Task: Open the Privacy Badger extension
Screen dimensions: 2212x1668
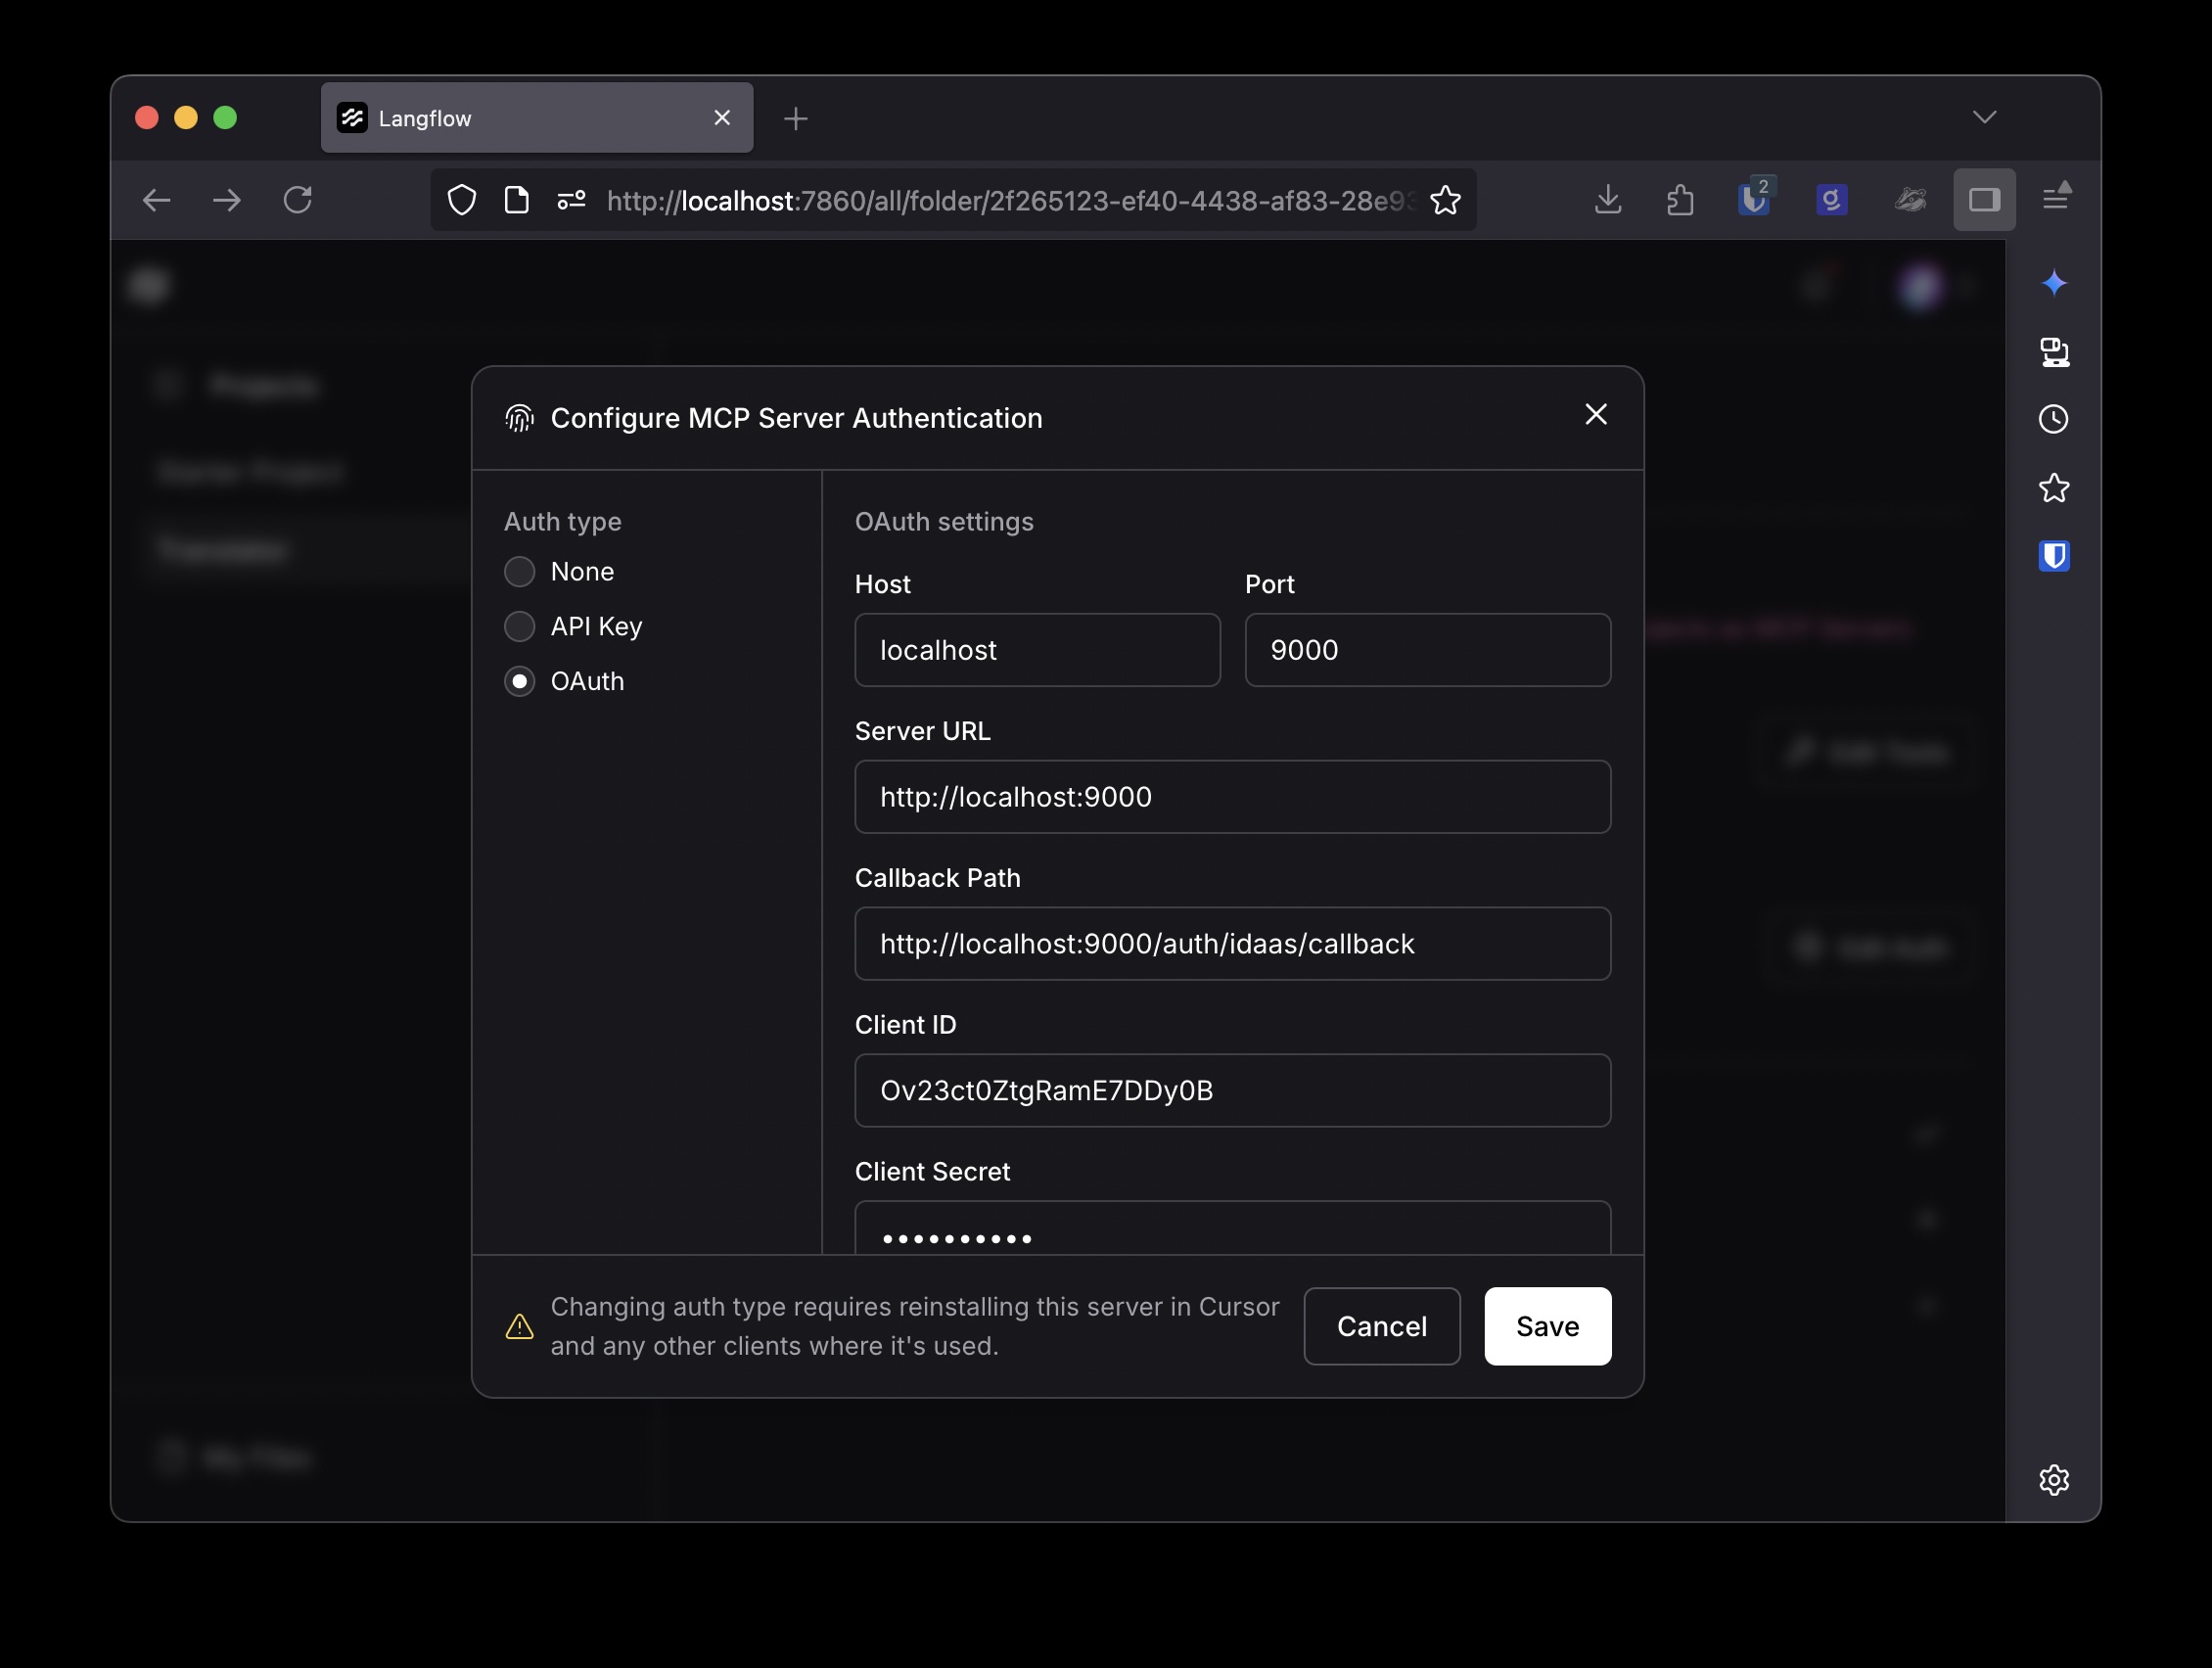Action: tap(1911, 199)
